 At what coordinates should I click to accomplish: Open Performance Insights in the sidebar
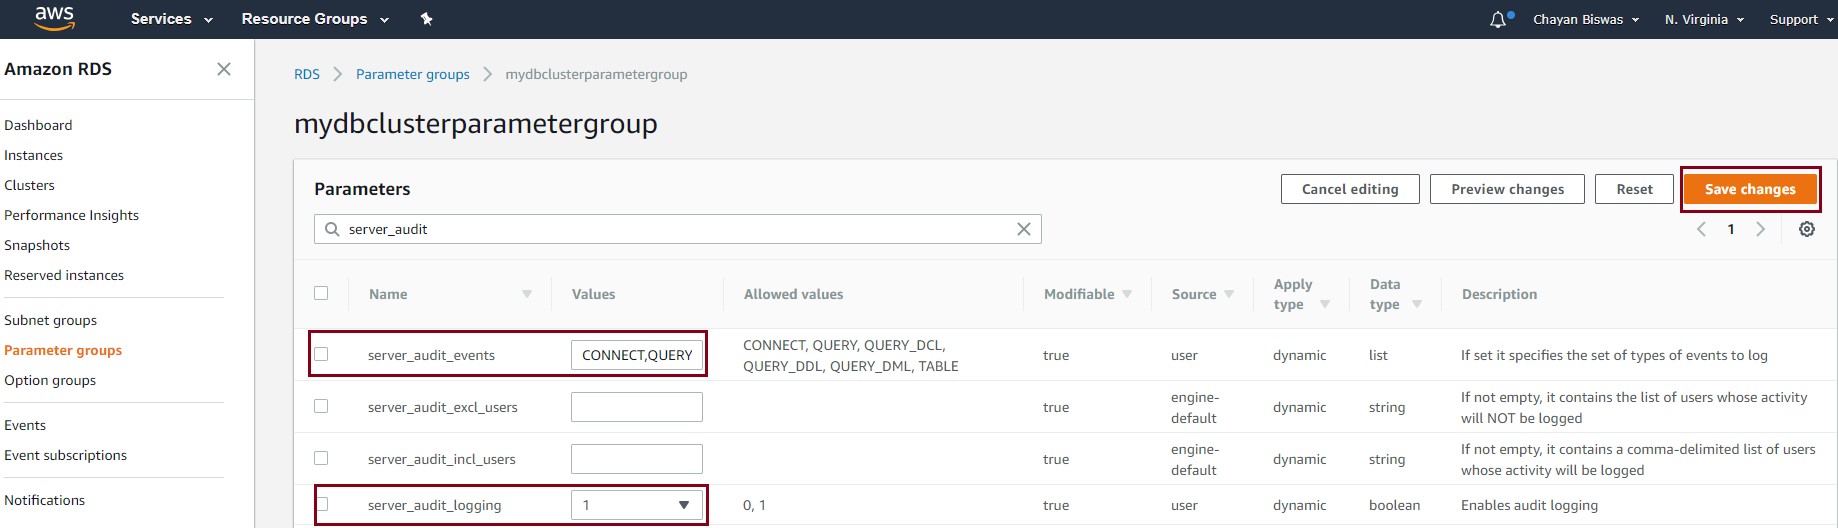tap(71, 215)
